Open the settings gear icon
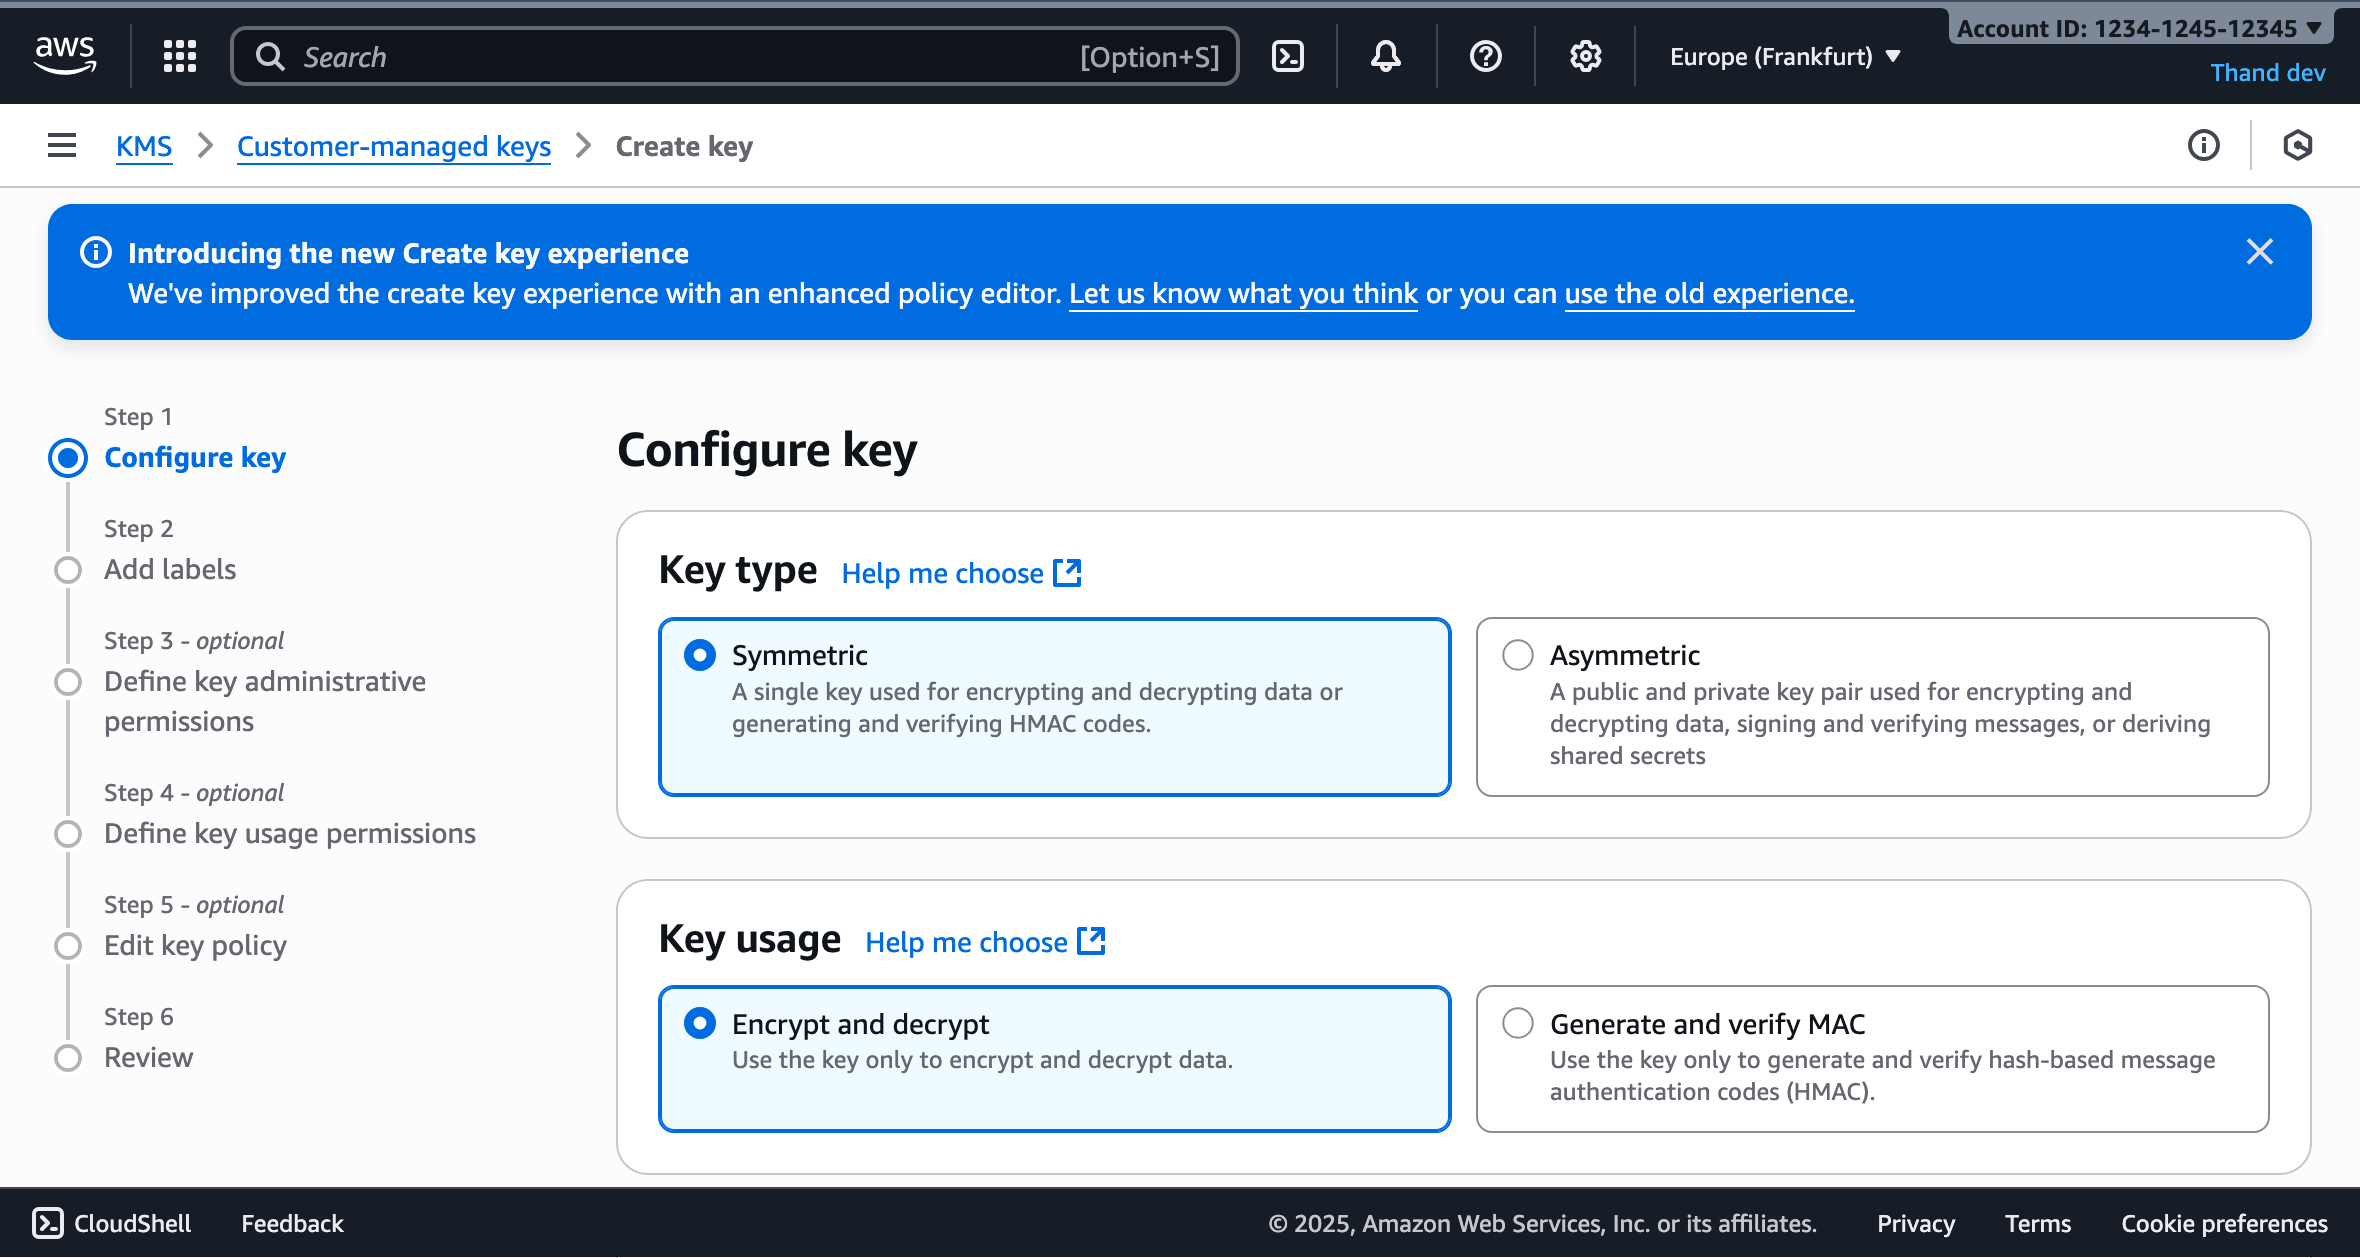The width and height of the screenshot is (2360, 1258). click(1584, 56)
